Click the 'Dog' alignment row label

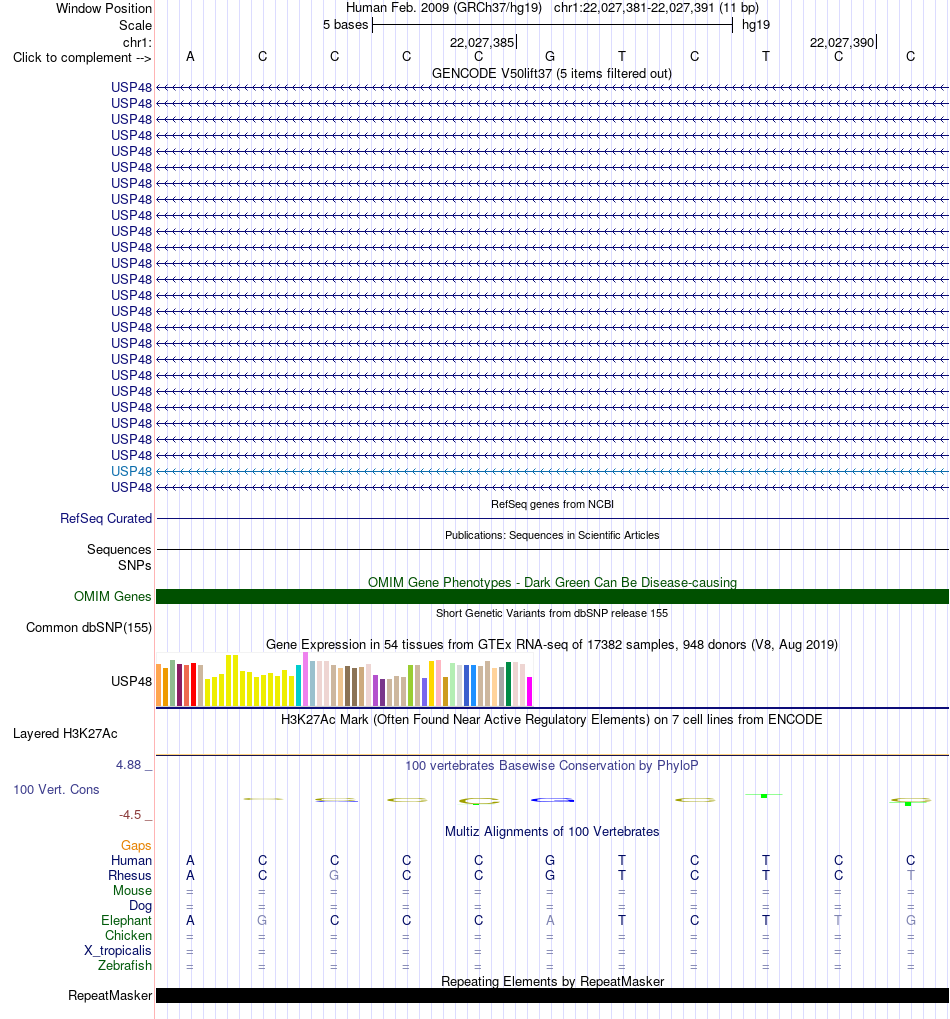[140, 905]
